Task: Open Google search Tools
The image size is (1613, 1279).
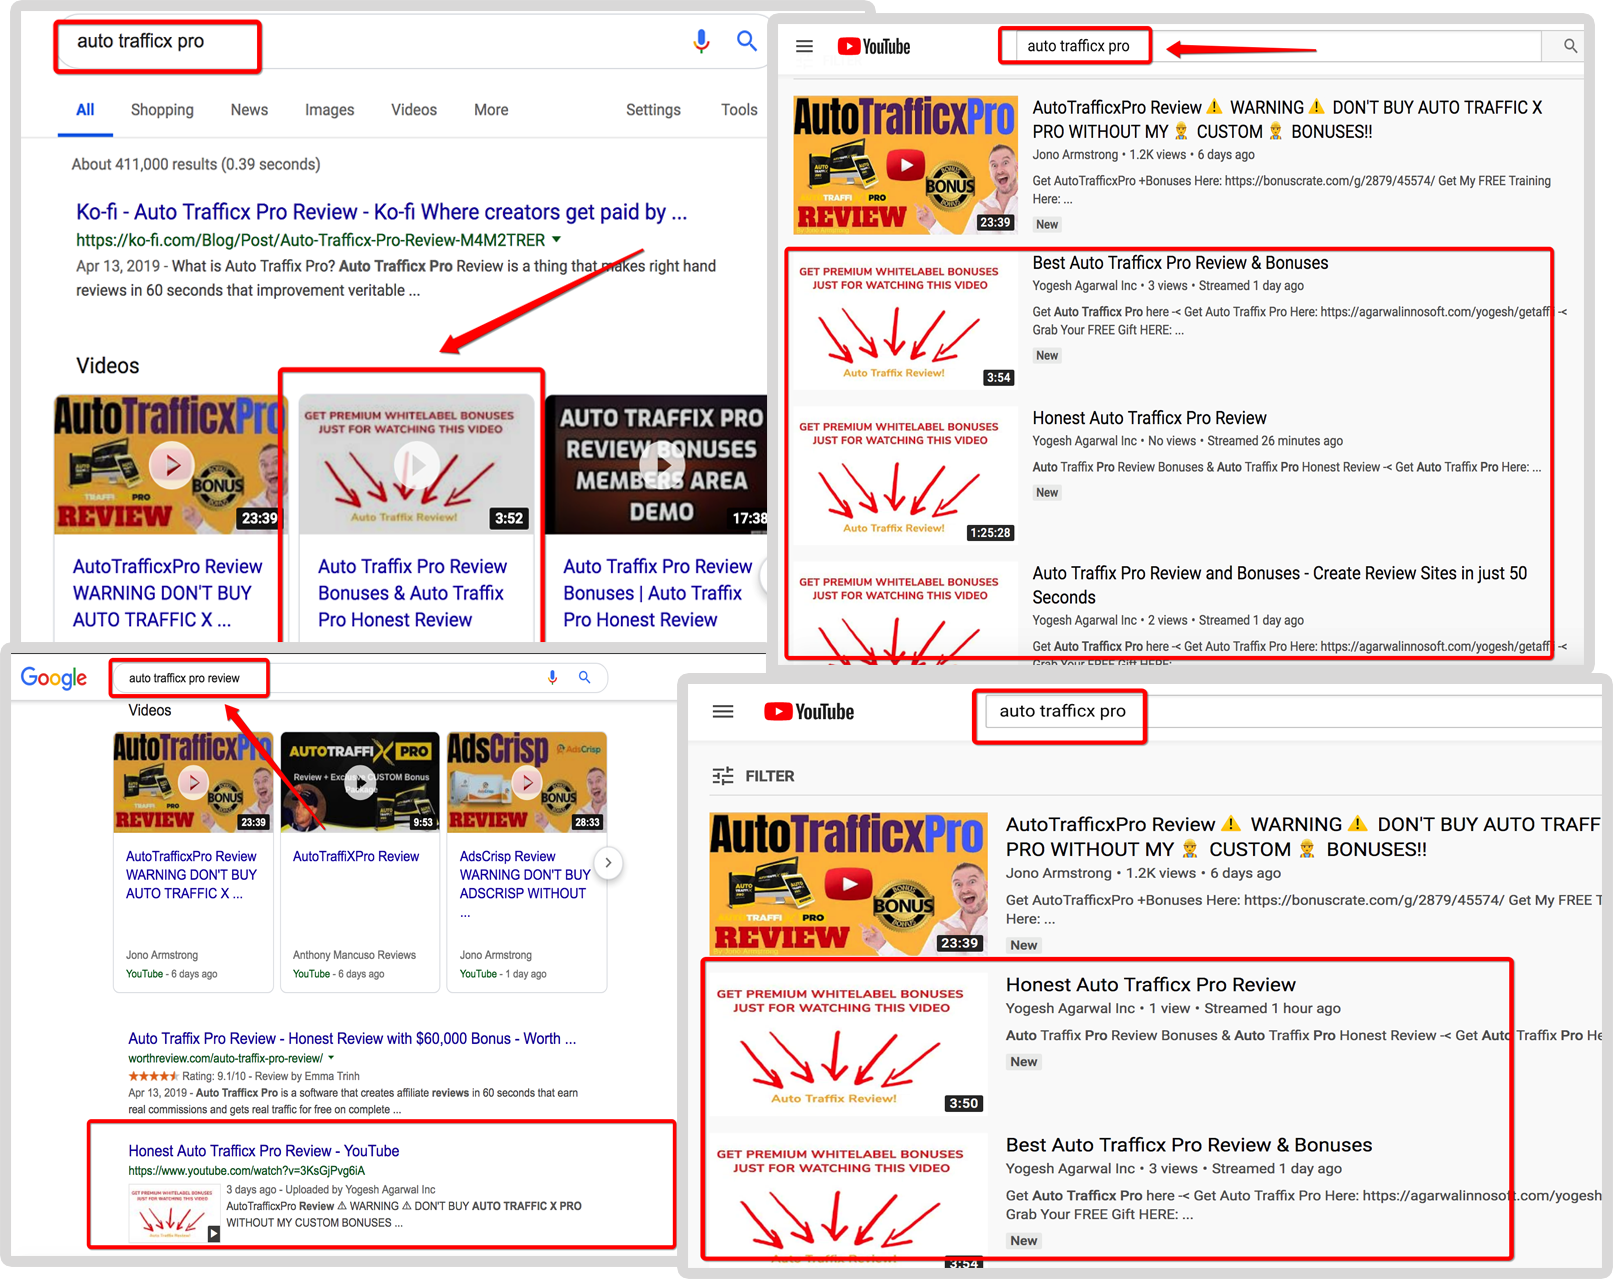Action: [x=739, y=110]
